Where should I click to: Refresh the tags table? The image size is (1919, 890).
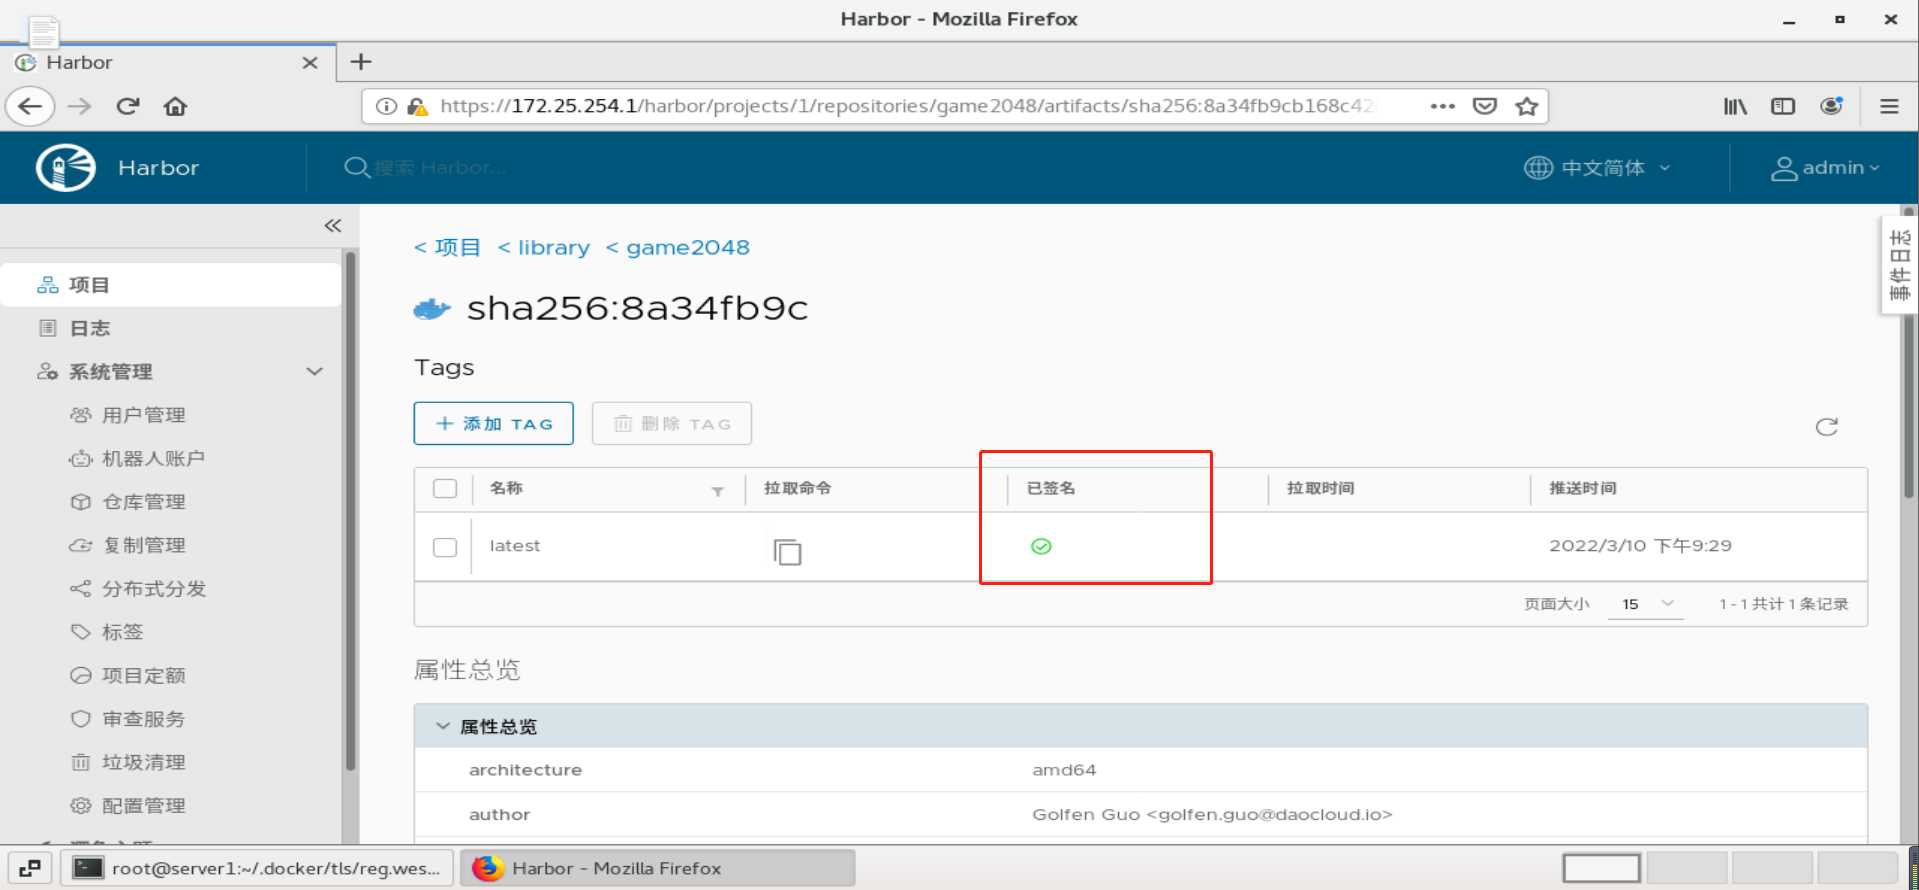tap(1827, 427)
